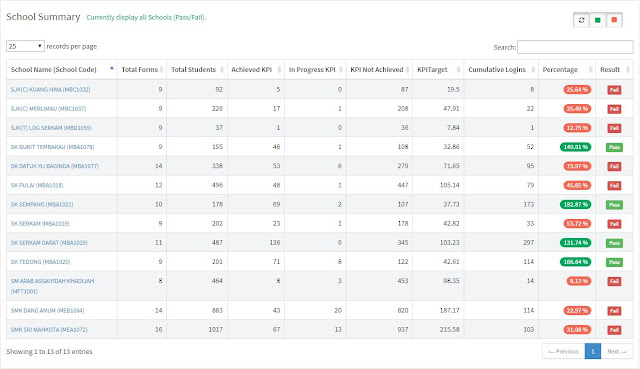Sort table by Cumulative Logins column

[501, 69]
